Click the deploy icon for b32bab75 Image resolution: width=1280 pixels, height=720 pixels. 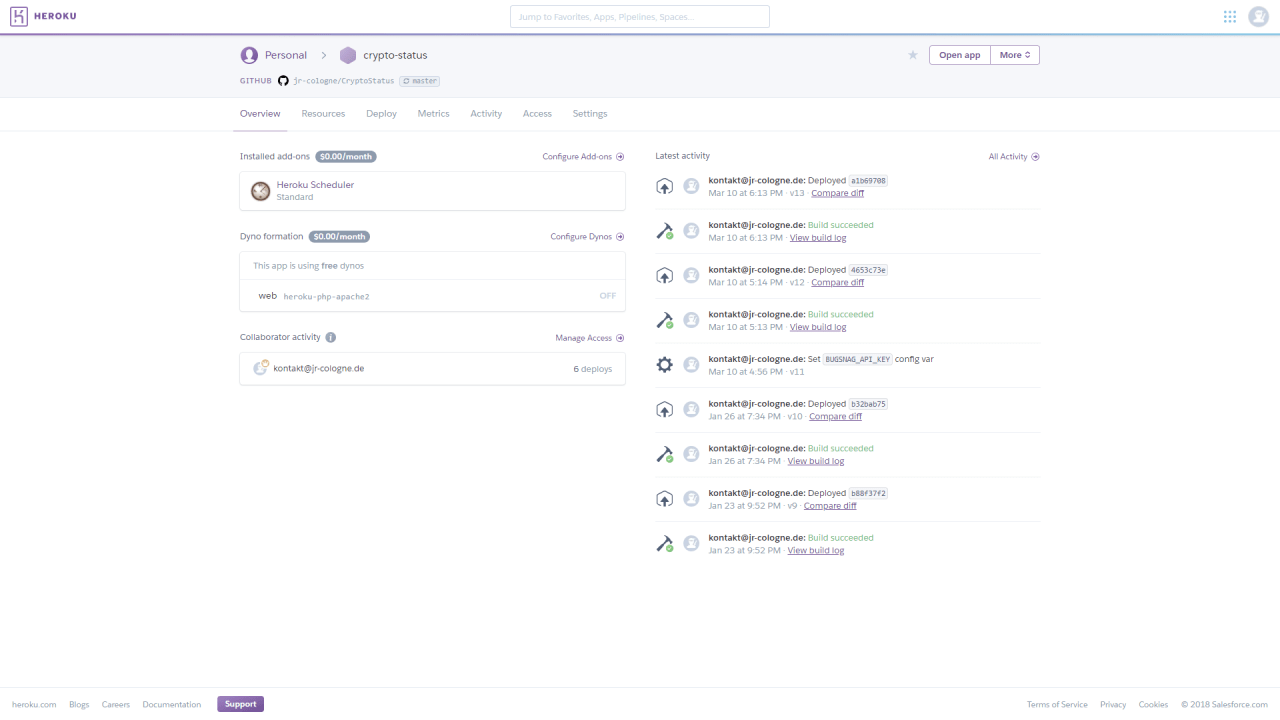665,409
